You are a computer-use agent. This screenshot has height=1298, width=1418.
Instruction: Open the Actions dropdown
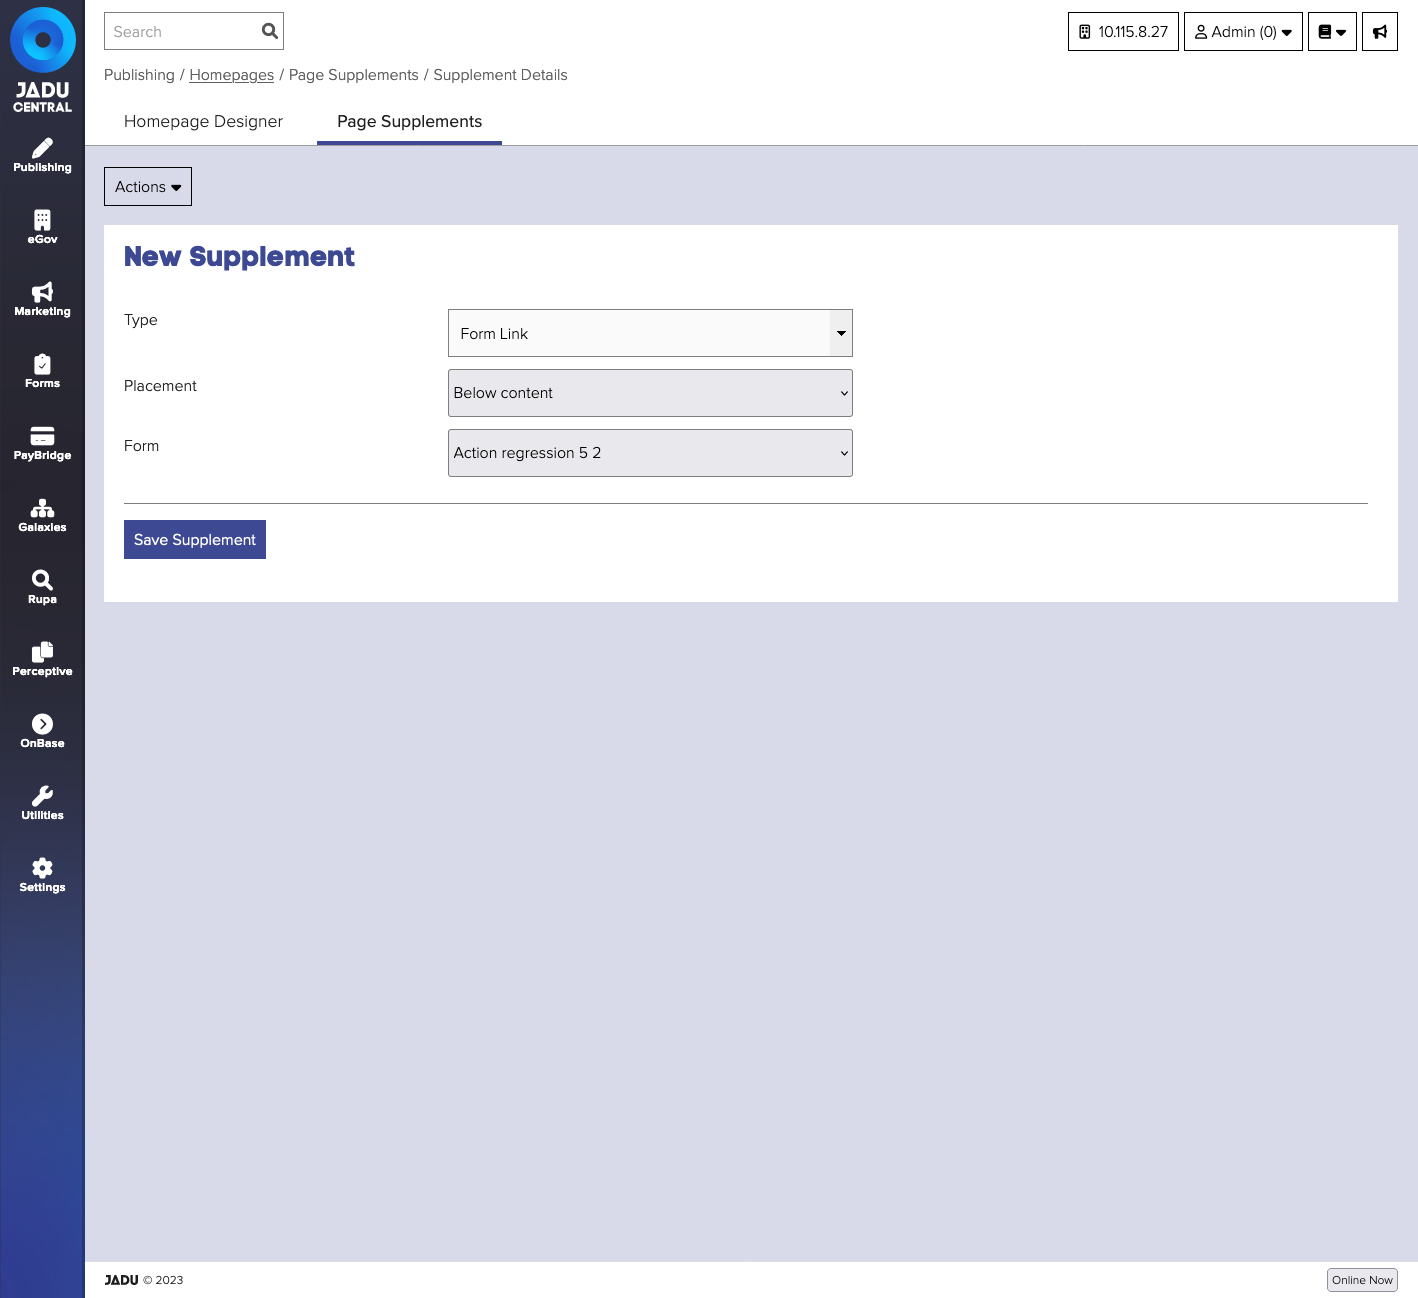coord(148,187)
